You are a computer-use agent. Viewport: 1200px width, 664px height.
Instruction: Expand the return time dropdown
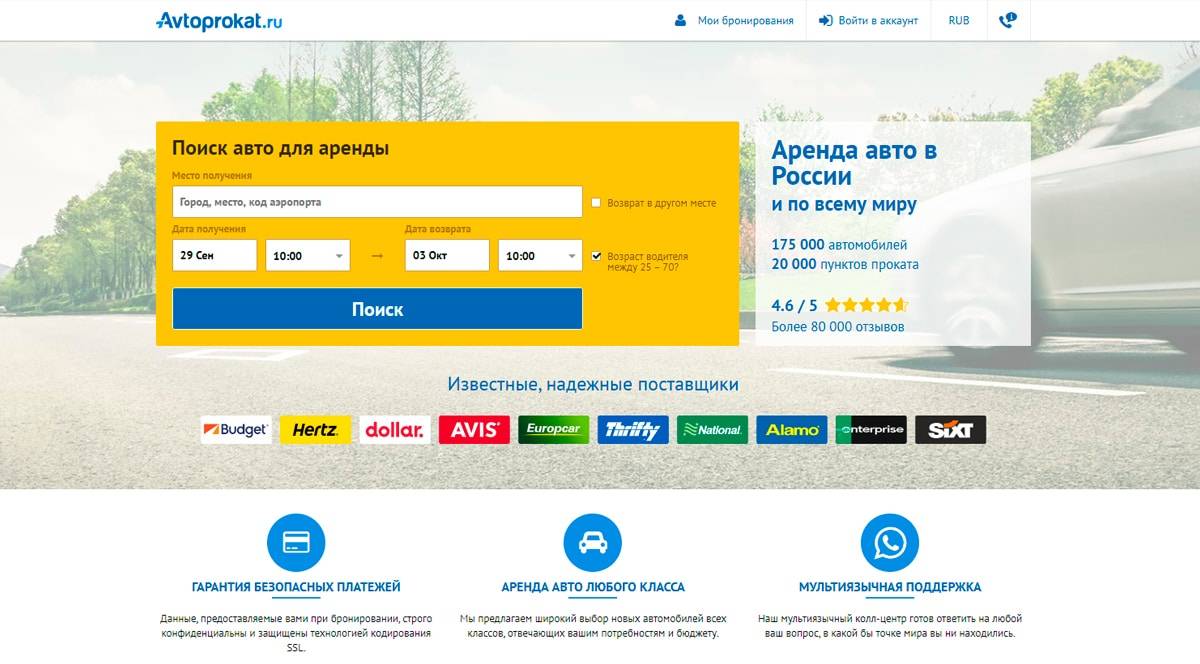click(540, 256)
